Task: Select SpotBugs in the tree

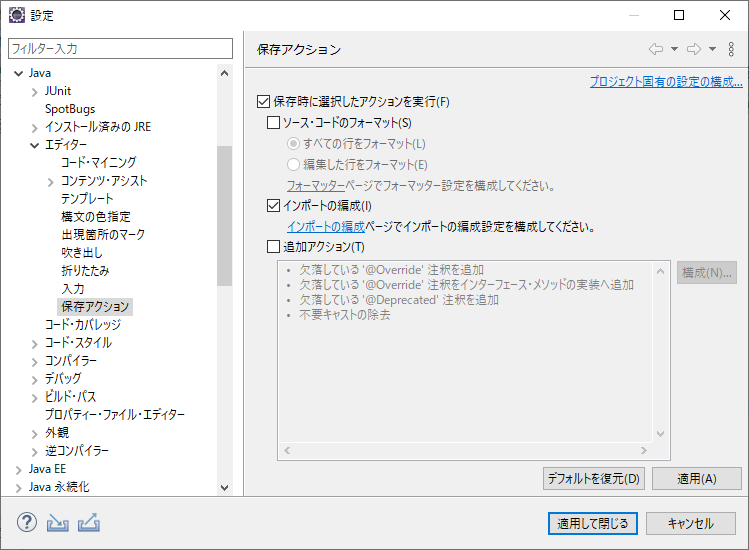Action: click(x=70, y=109)
